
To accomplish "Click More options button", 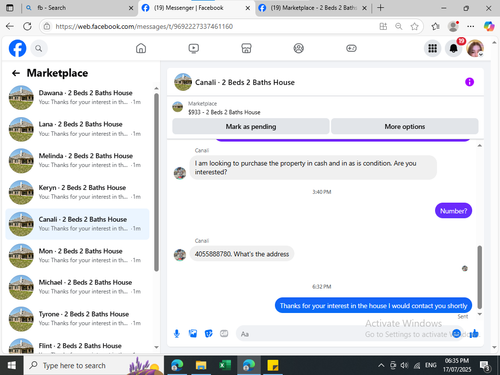I will tap(405, 126).
